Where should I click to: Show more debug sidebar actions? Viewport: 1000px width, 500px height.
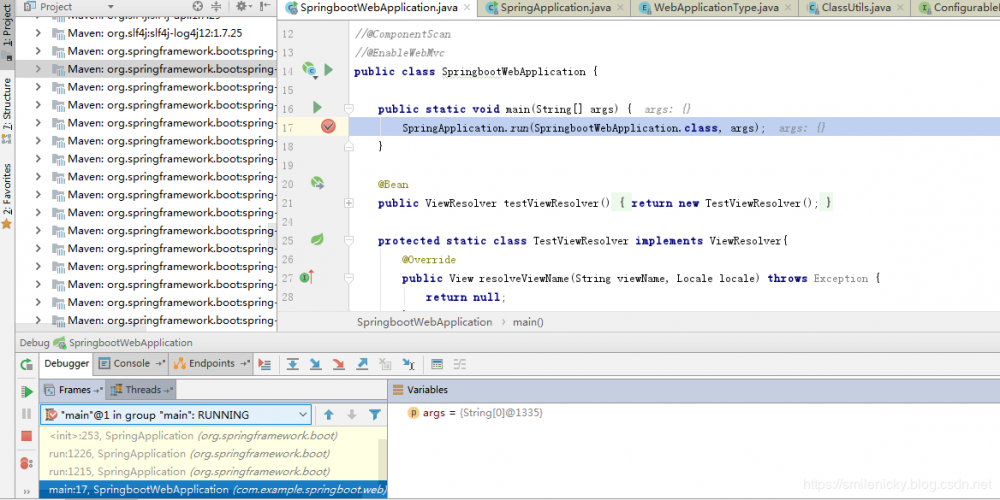[26, 492]
